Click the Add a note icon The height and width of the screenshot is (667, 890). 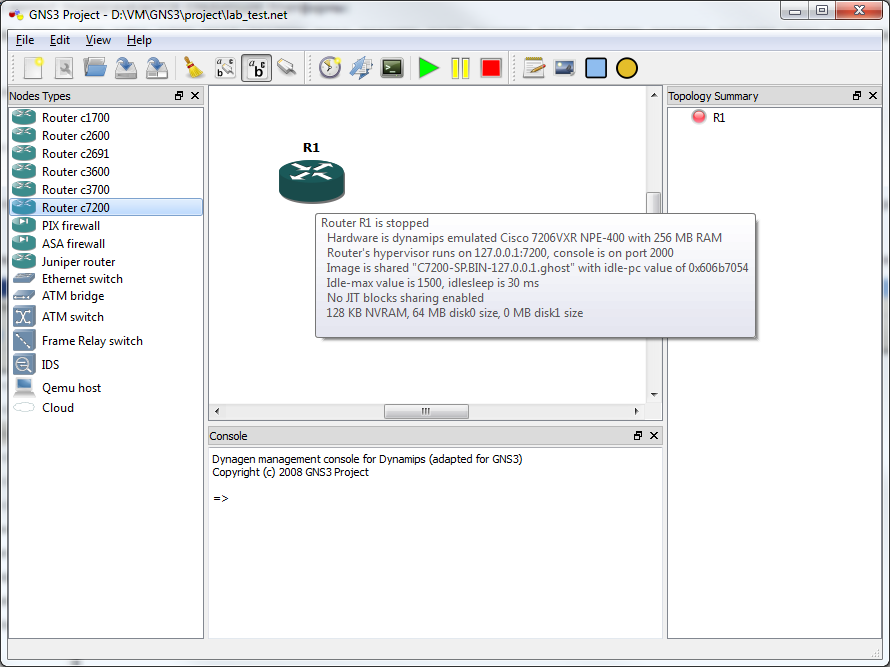pyautogui.click(x=534, y=68)
